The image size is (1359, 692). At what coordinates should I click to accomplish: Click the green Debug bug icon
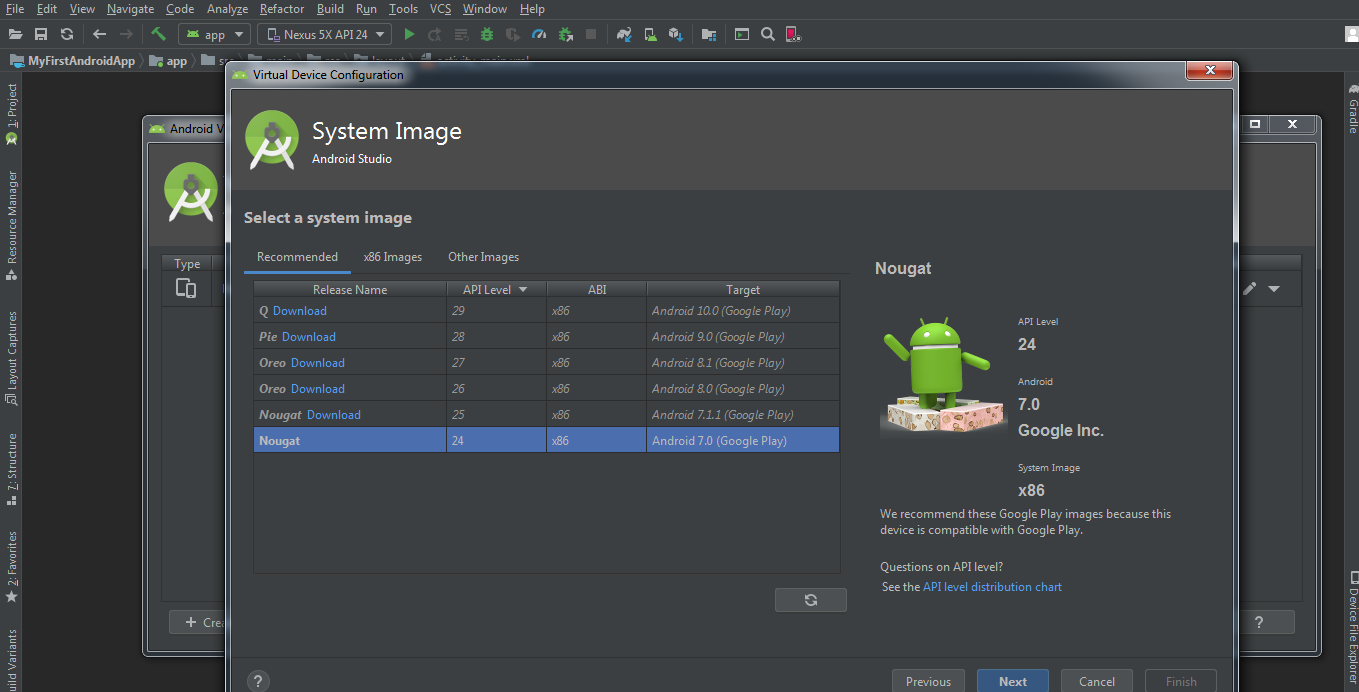[x=487, y=34]
